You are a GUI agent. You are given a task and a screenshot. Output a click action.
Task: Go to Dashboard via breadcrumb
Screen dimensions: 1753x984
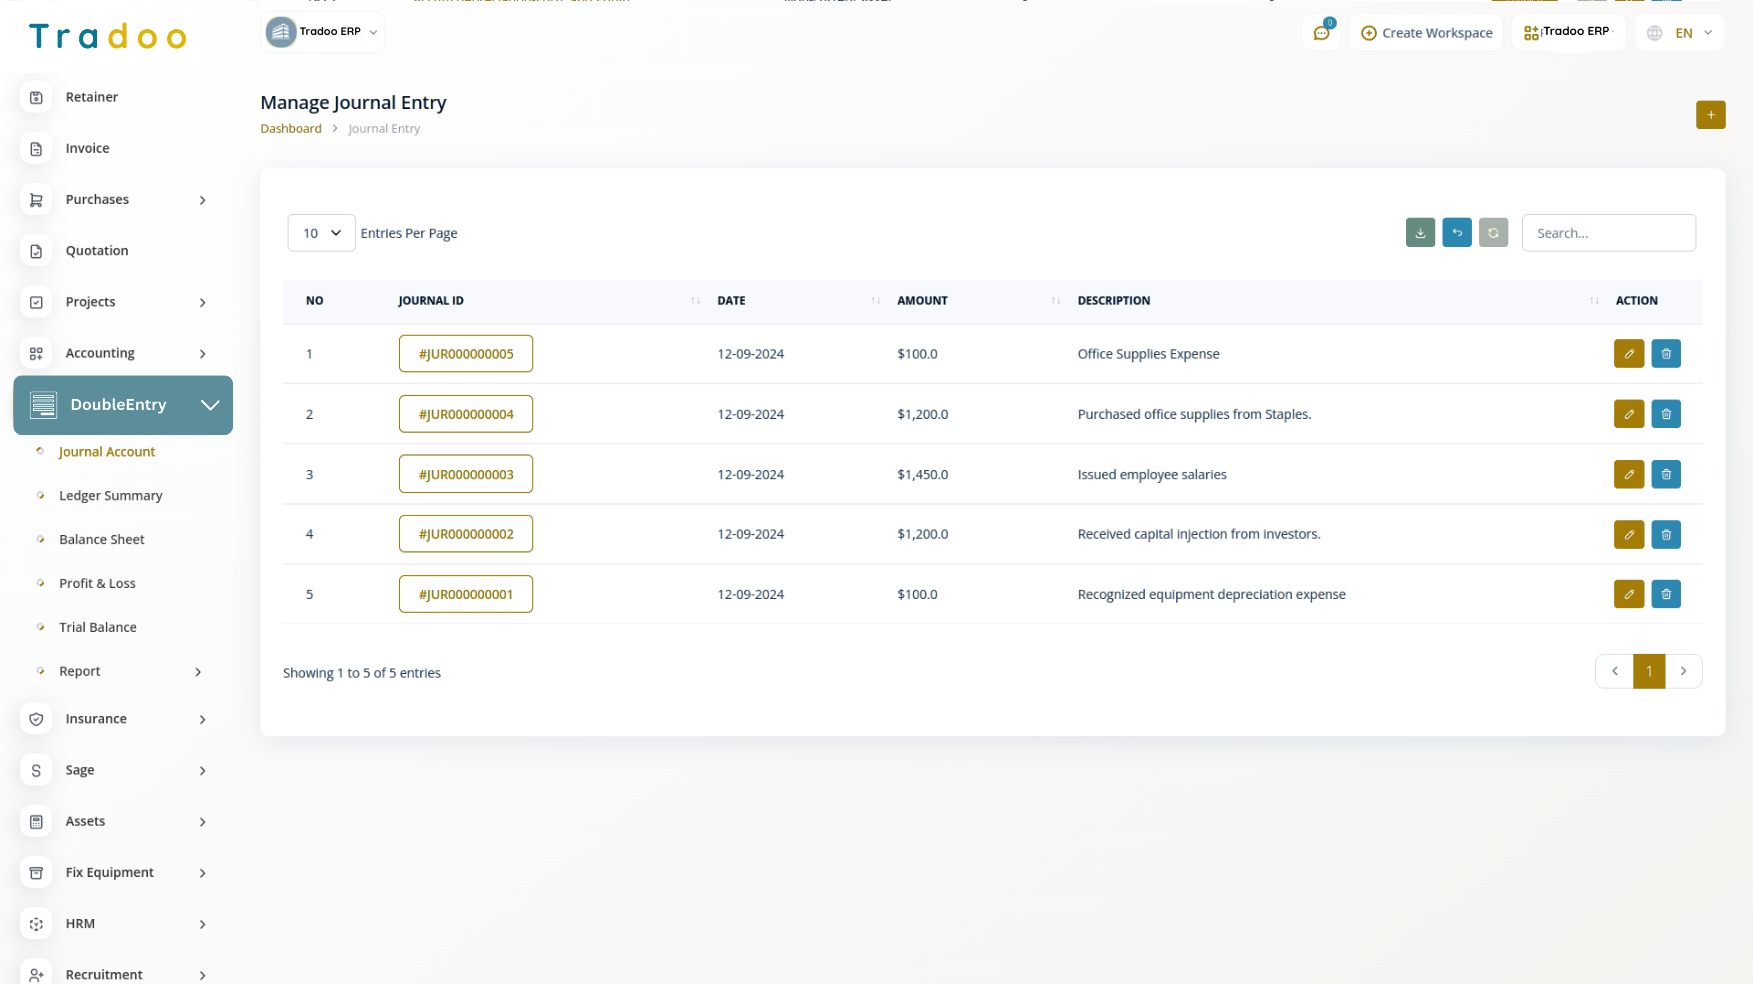291,129
